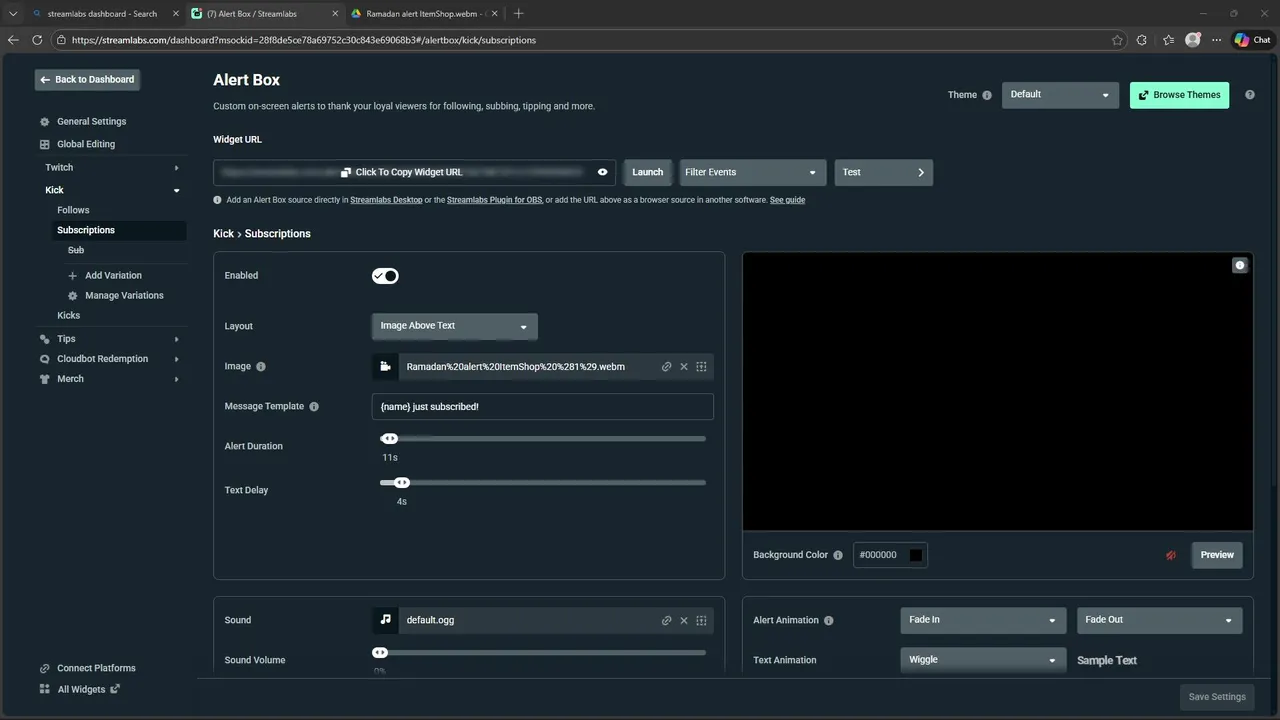Screen dimensions: 1280x720
Task: Open Copilot Chat in browser toolbar
Action: coord(1252,40)
